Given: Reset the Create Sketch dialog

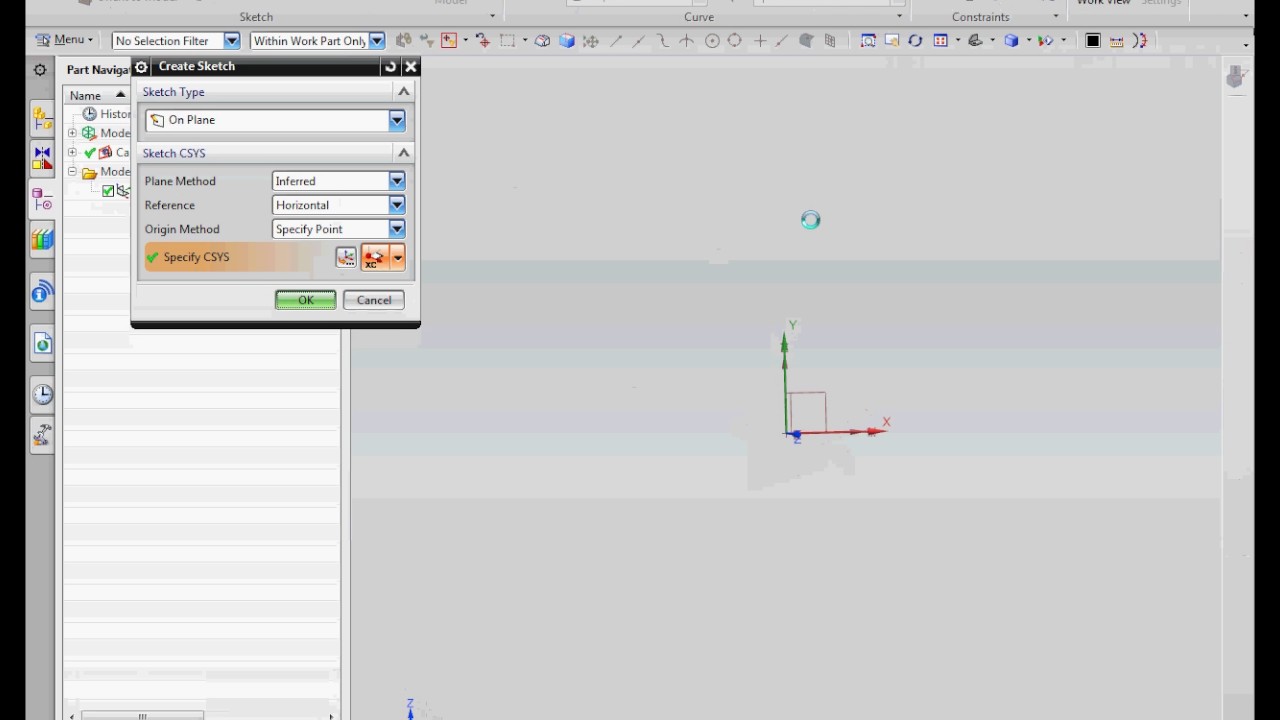Looking at the screenshot, I should point(390,67).
